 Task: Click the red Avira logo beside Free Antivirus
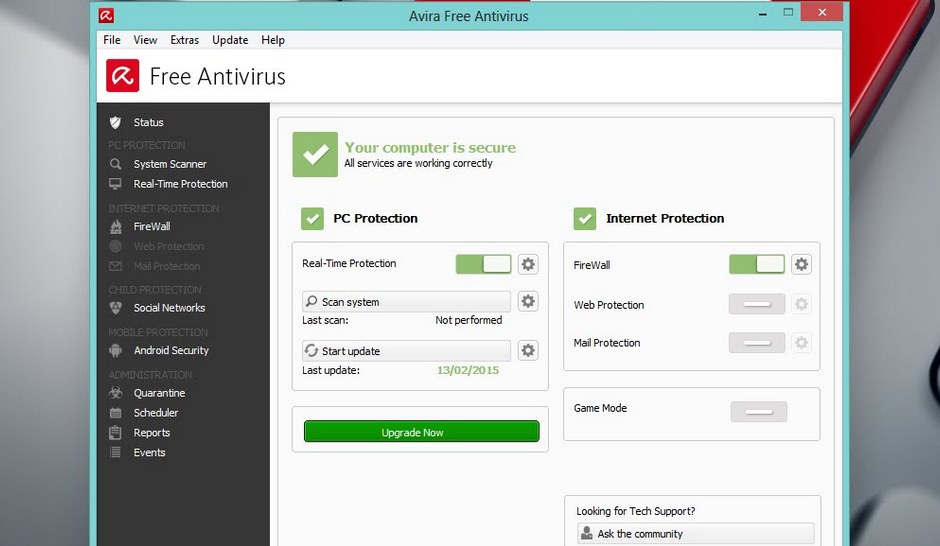[122, 76]
